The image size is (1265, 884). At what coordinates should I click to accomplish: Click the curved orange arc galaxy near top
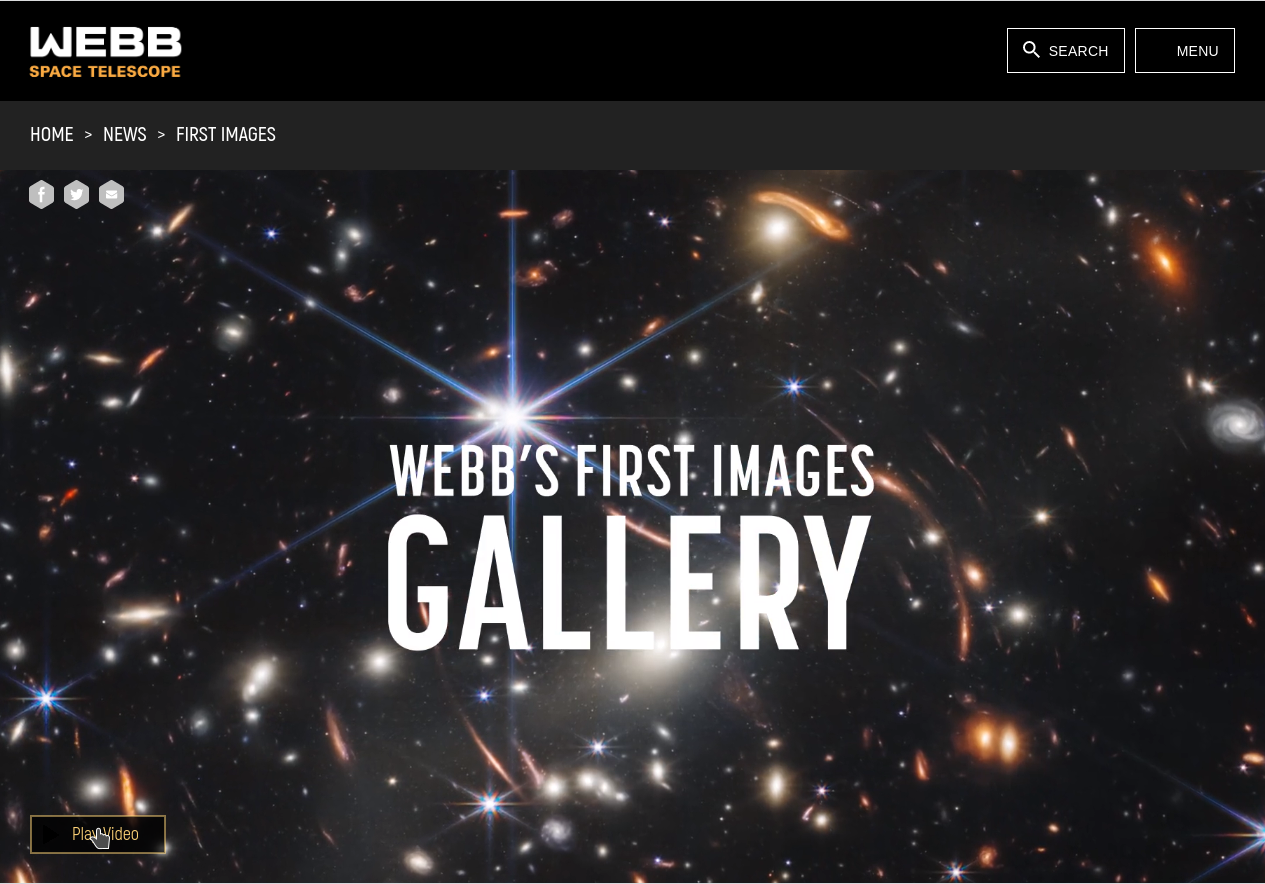tap(803, 213)
